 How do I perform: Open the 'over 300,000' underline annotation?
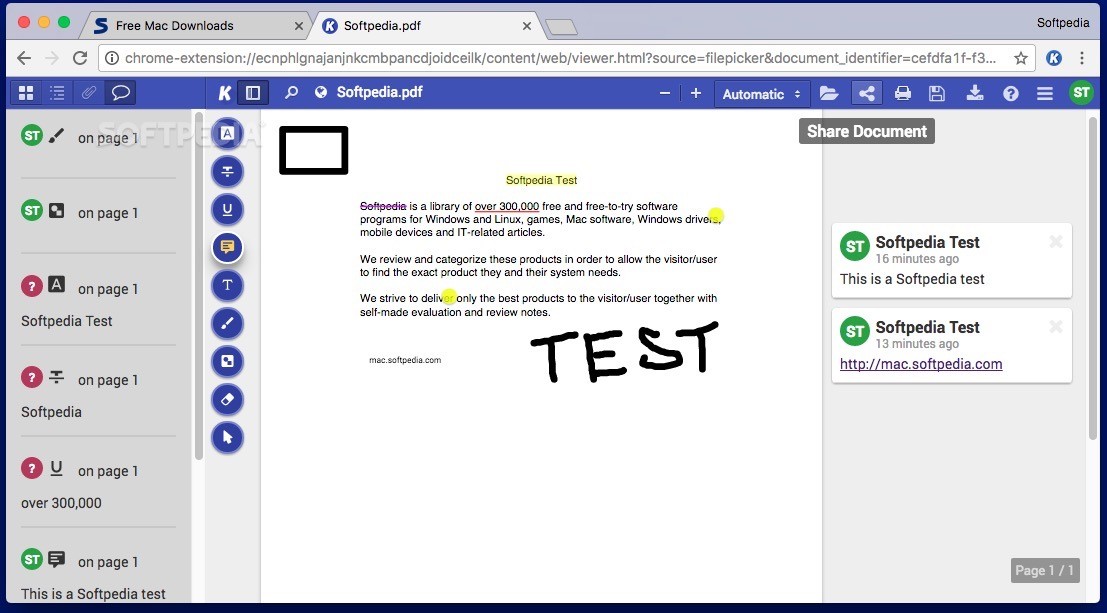click(98, 484)
